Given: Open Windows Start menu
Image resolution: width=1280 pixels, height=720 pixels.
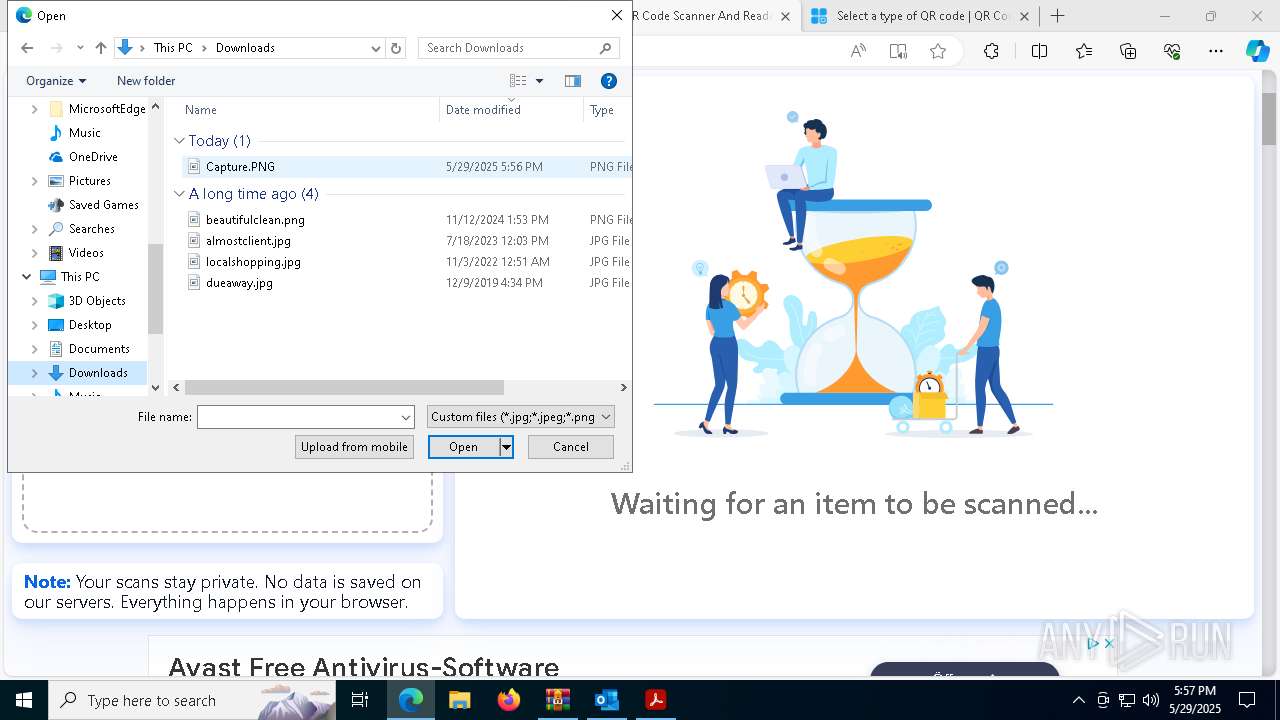Looking at the screenshot, I should click(24, 700).
